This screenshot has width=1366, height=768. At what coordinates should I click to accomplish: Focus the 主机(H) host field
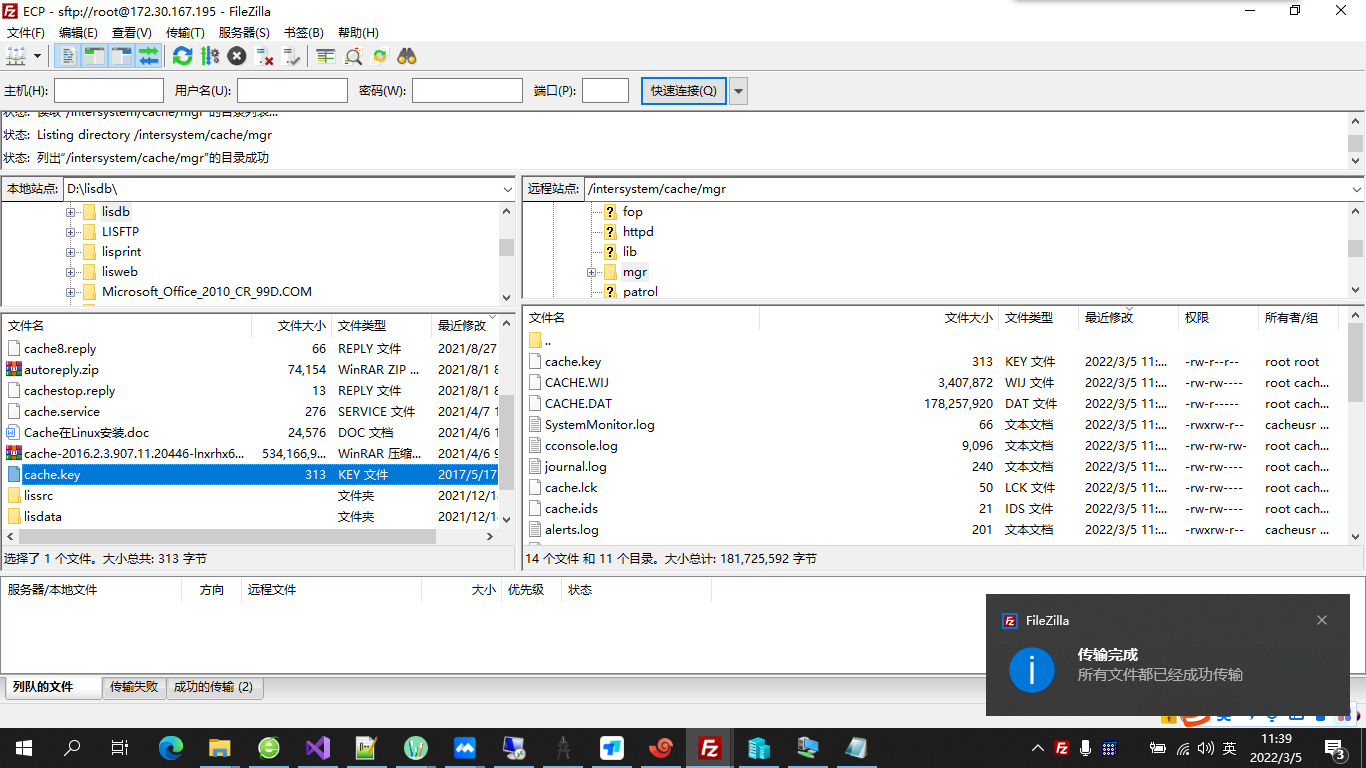[x=109, y=91]
